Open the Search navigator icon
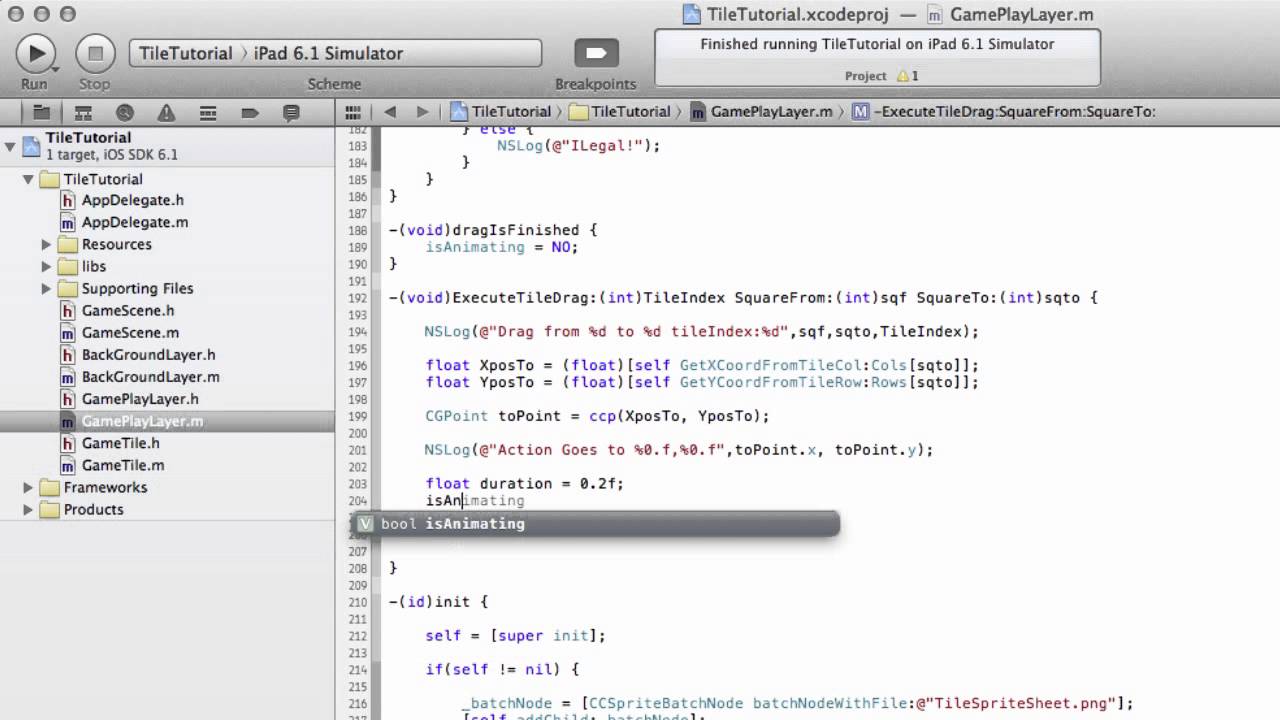Screen dimensions: 1280x720 click(x=125, y=112)
